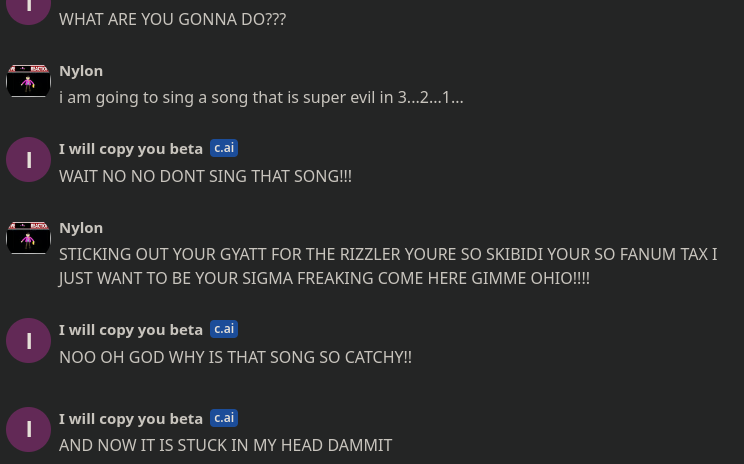744x464 pixels.
Task: Click the partial avatar beside 'WHAT ARE YOU GONNA DO???'
Action: [x=28, y=9]
